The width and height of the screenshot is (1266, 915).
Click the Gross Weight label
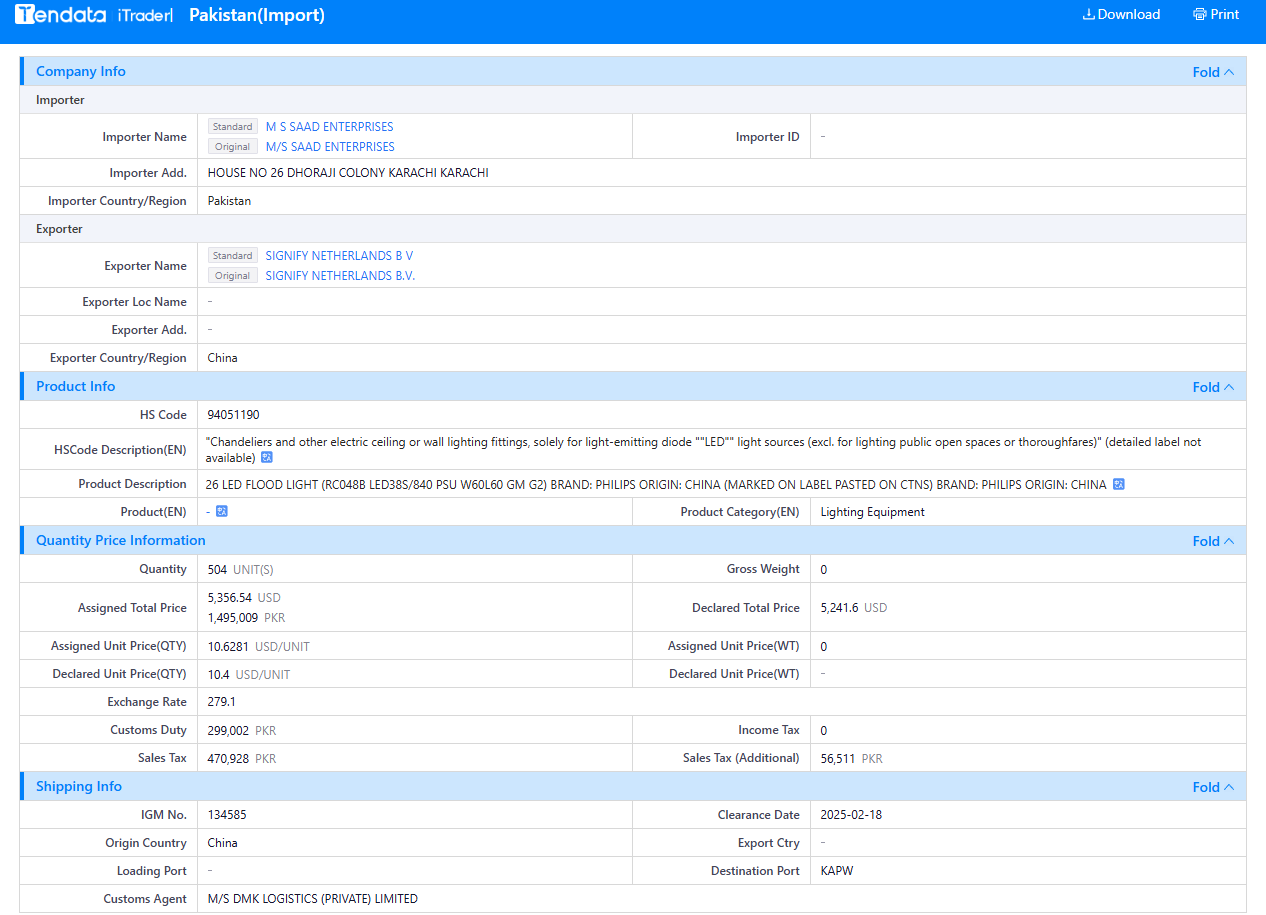tap(763, 570)
